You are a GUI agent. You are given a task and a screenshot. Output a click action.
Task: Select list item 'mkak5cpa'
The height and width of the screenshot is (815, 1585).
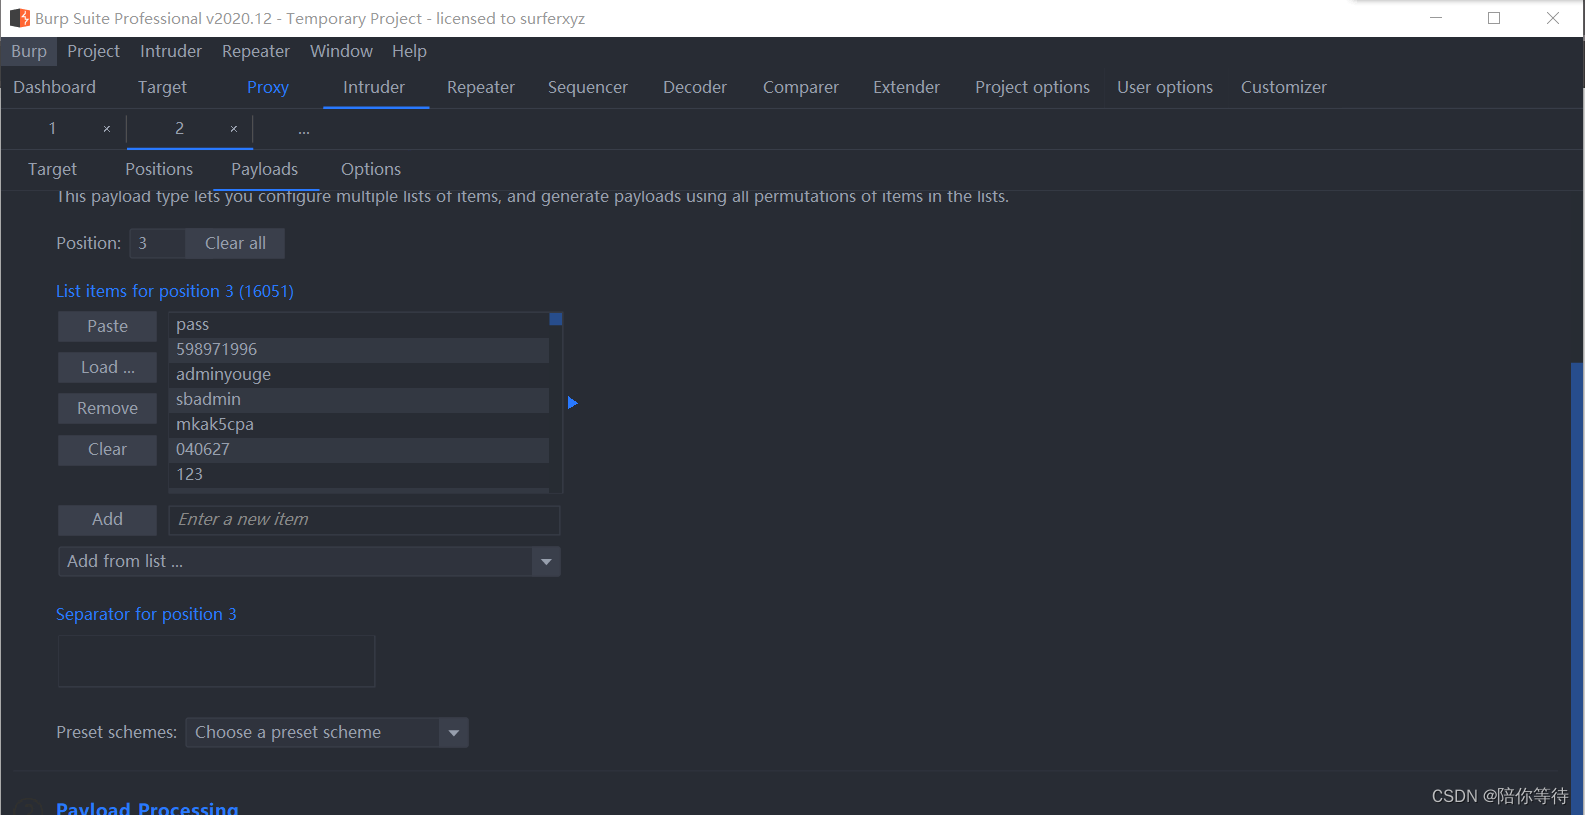pos(359,425)
